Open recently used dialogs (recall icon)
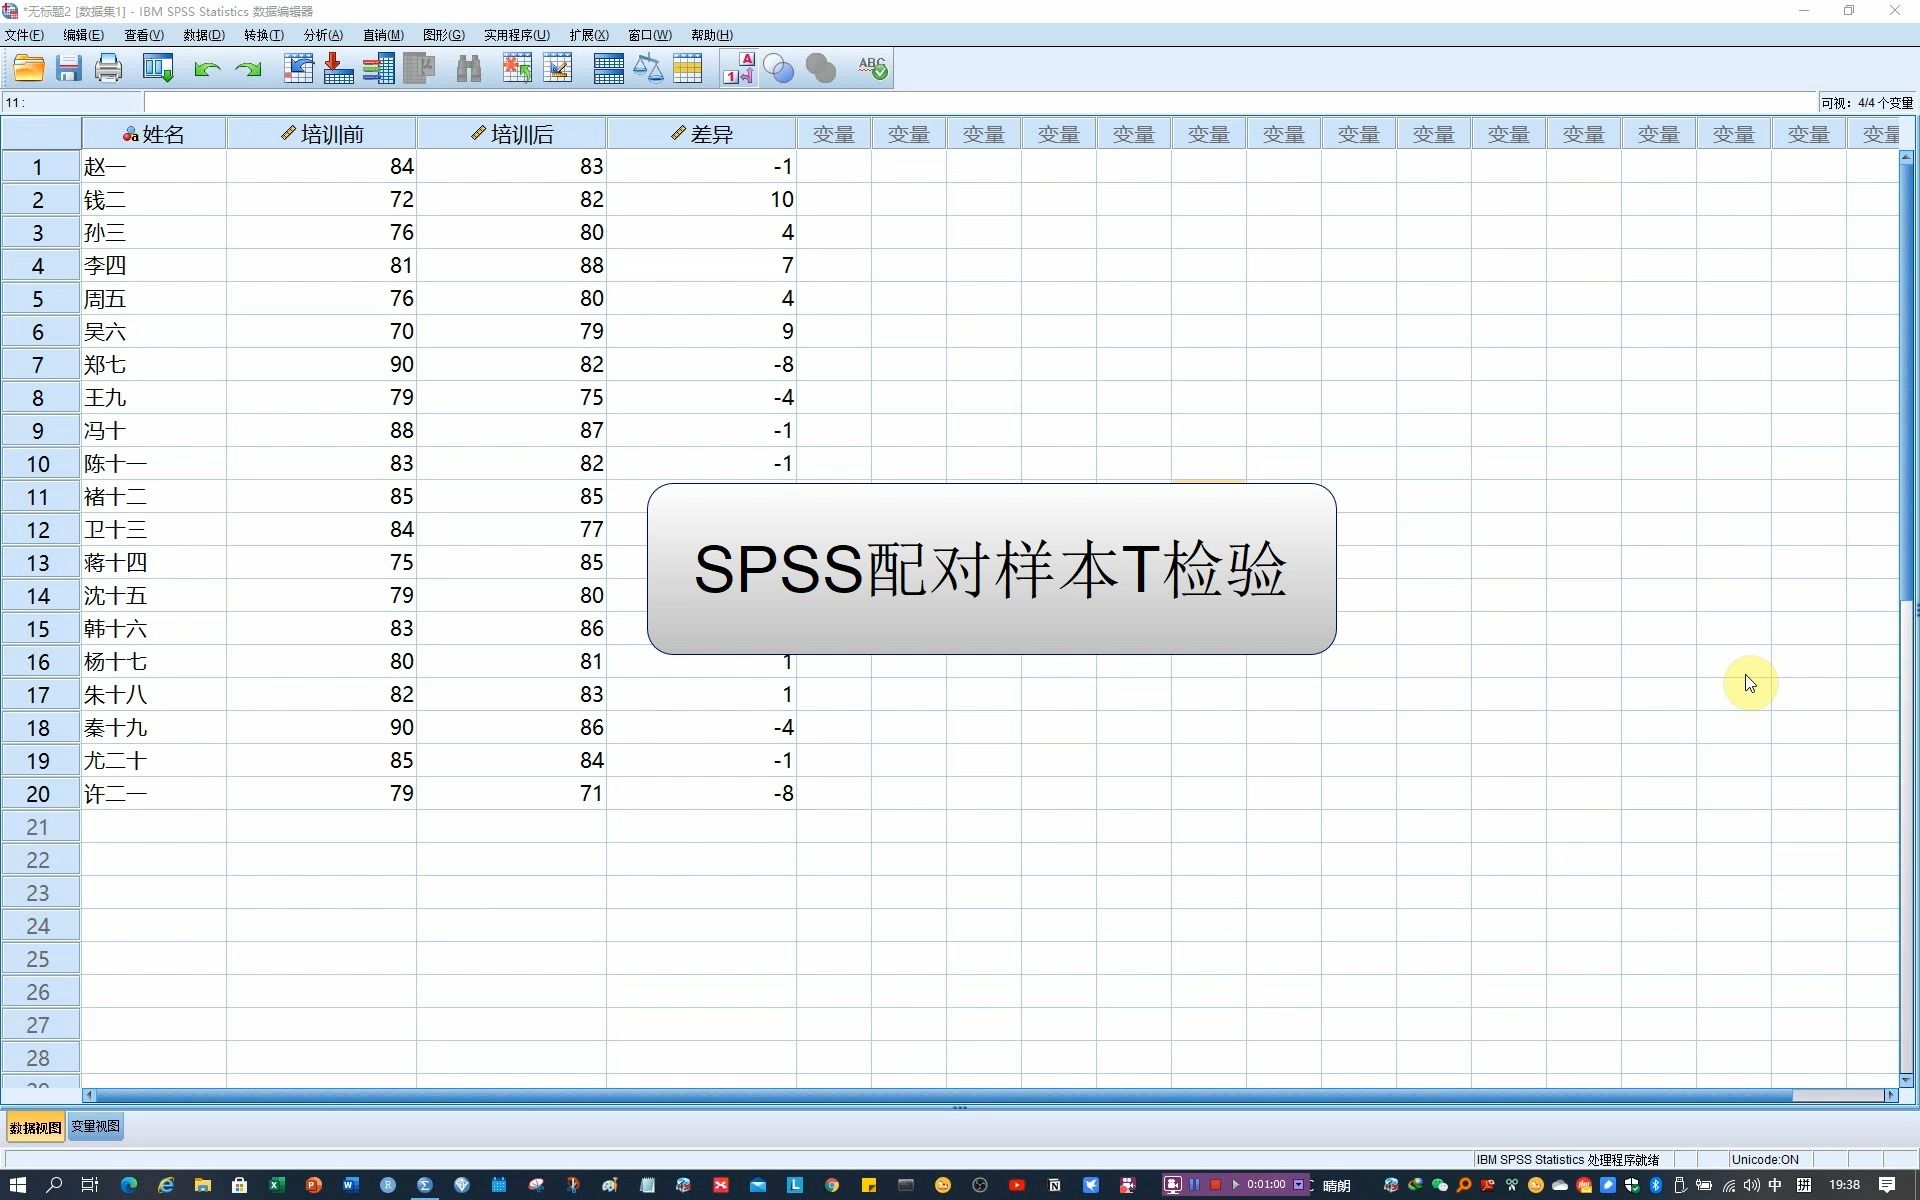This screenshot has width=1920, height=1200. click(x=157, y=68)
